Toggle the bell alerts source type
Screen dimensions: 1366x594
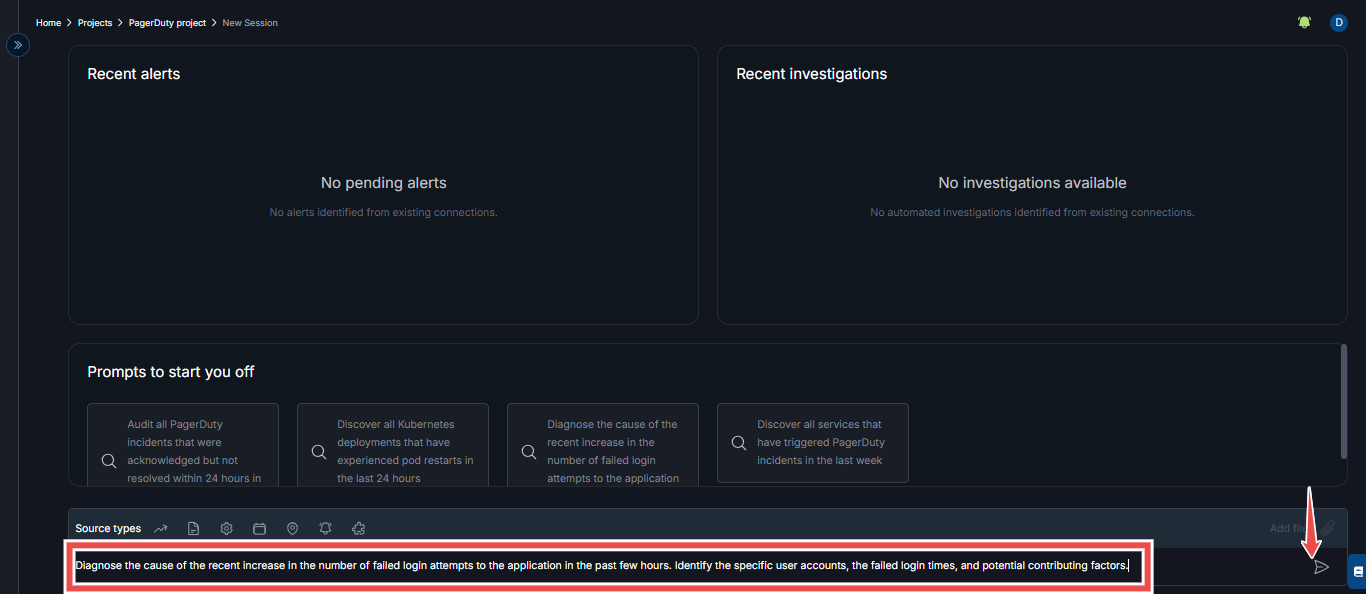coord(326,528)
